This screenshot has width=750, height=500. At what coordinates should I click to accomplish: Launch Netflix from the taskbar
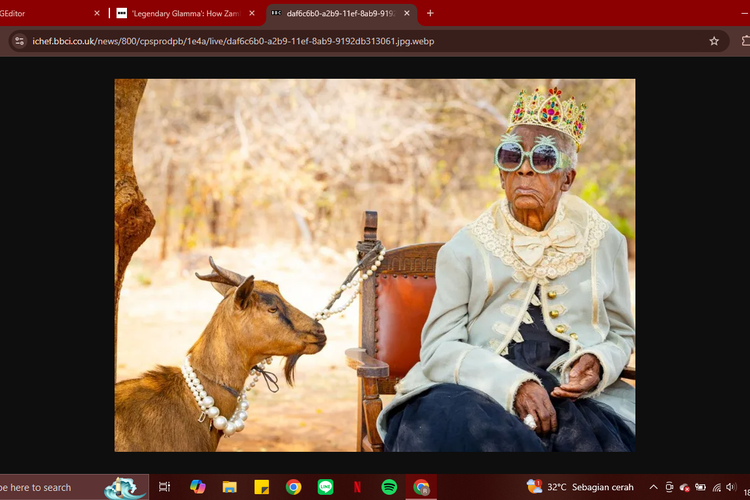point(357,487)
